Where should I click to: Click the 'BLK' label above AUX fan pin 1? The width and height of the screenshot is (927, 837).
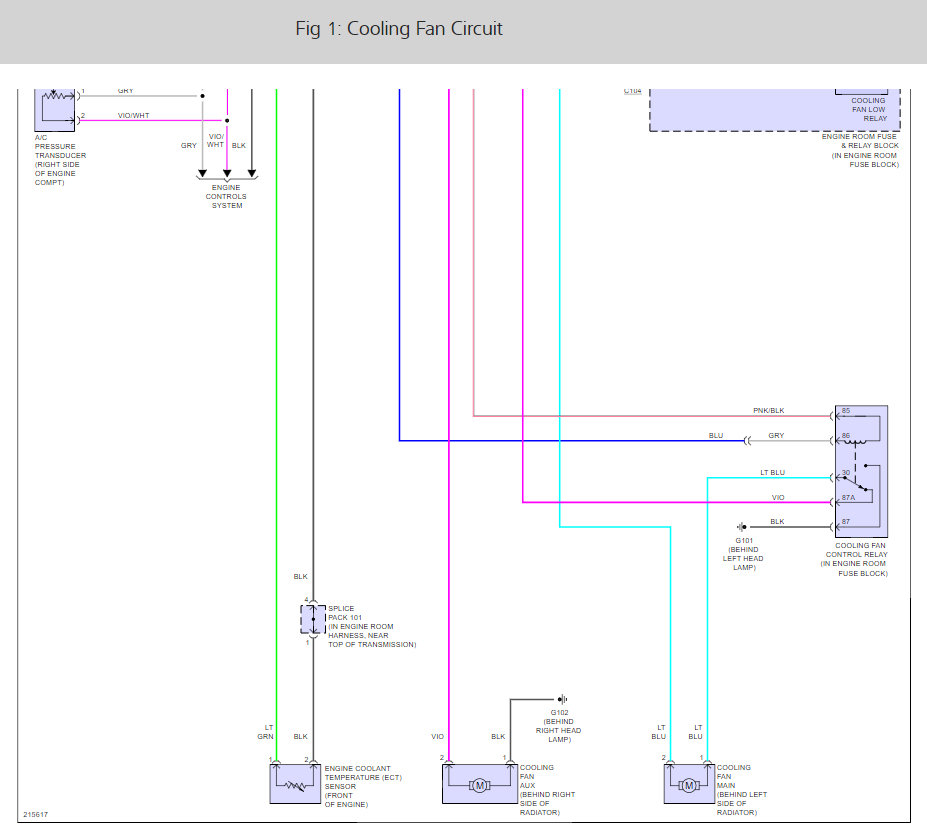(498, 737)
